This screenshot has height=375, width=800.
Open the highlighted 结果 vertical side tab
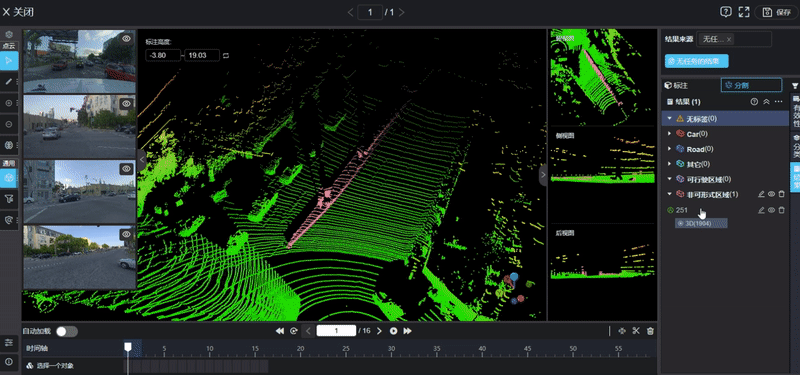click(795, 177)
